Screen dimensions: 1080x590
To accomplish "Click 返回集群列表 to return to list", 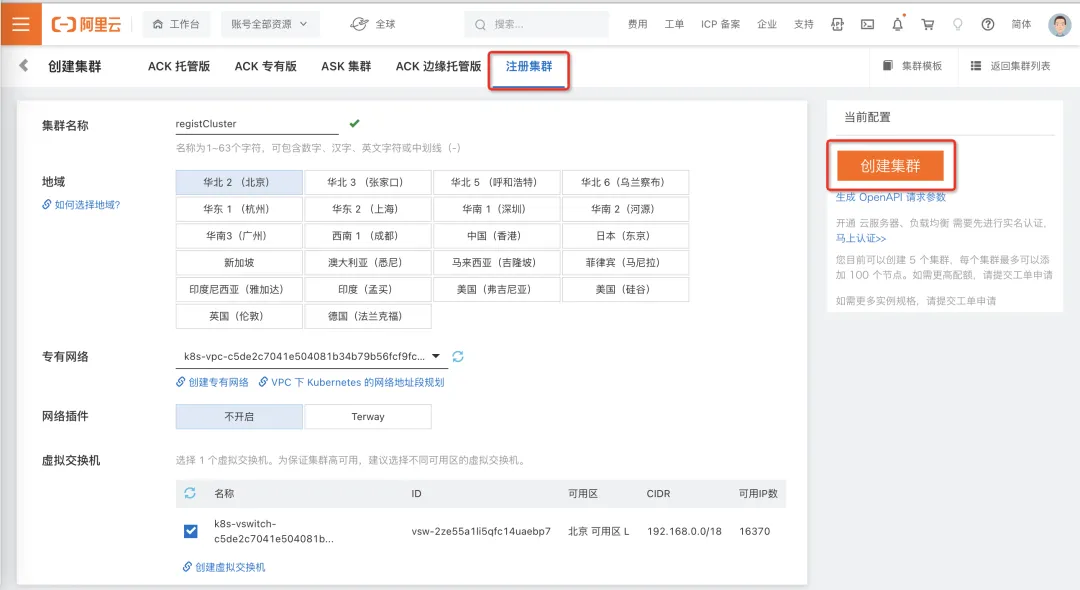I will (x=1010, y=66).
